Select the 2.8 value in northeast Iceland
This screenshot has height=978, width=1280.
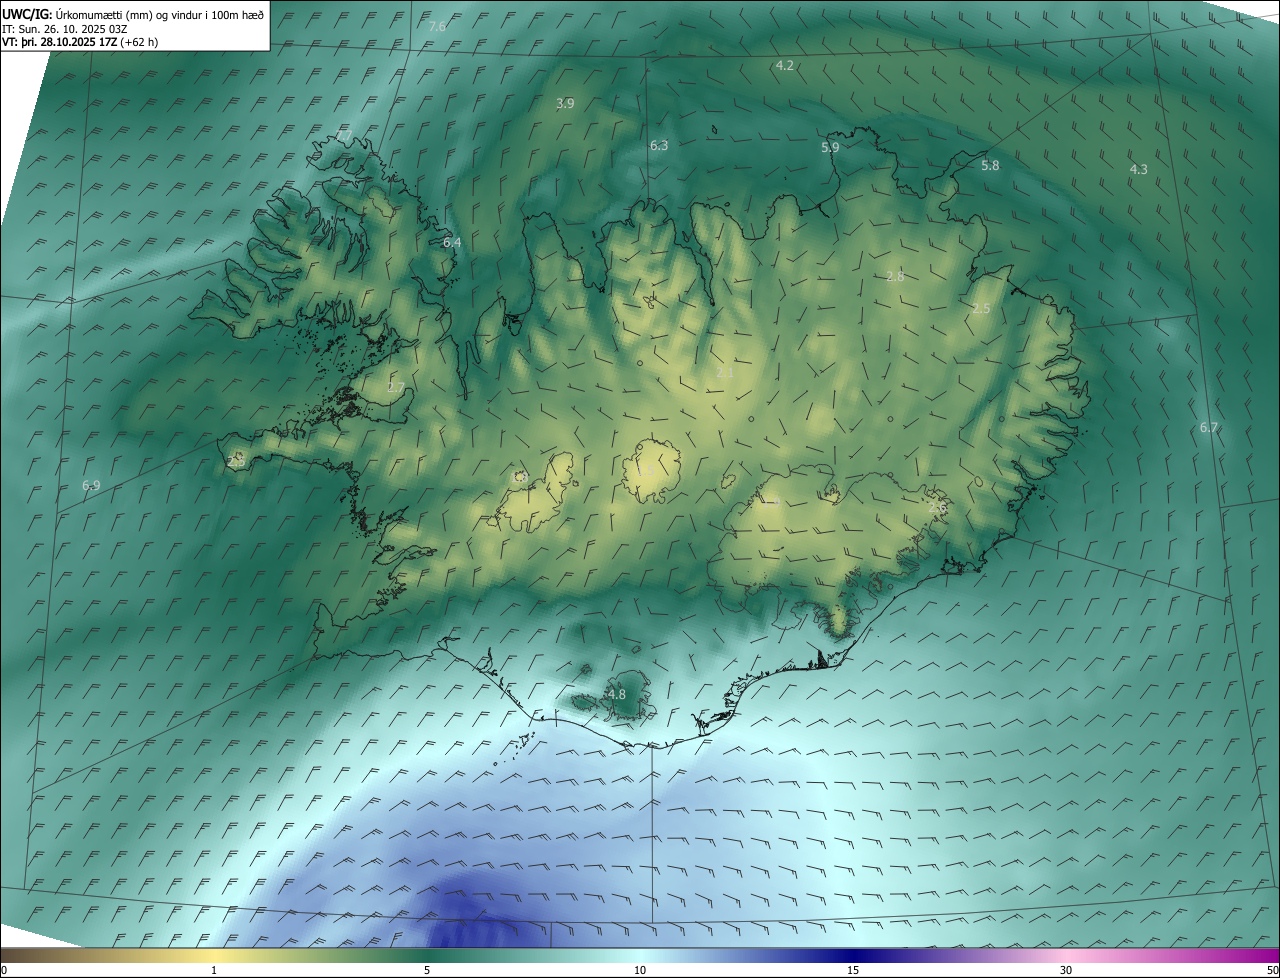tap(895, 277)
